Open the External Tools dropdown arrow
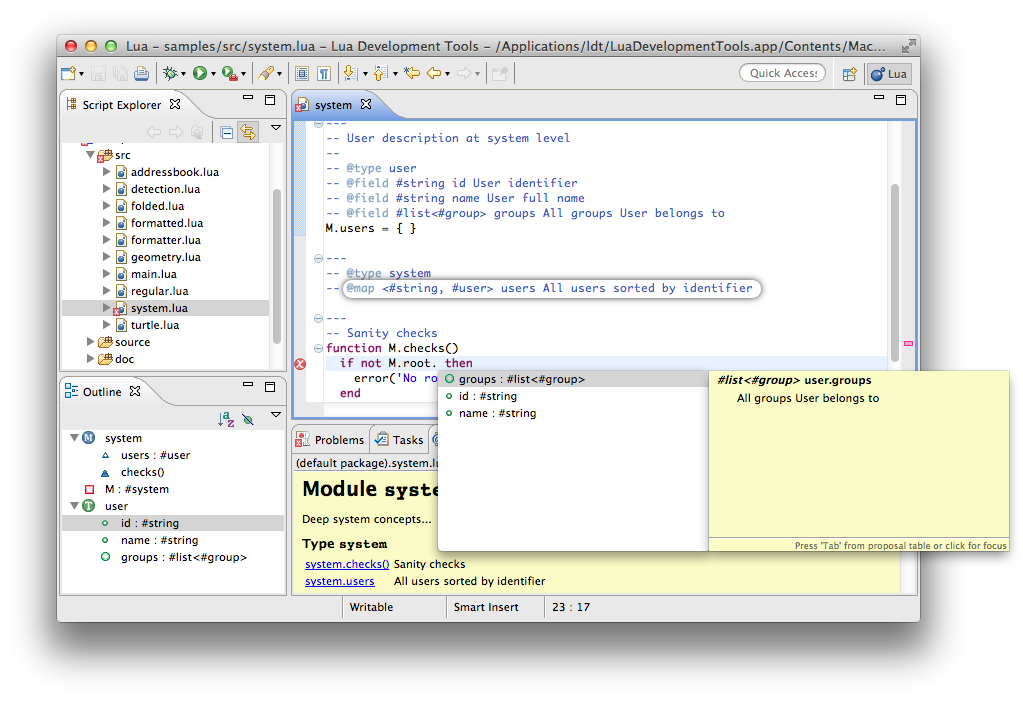1023x701 pixels. [243, 74]
